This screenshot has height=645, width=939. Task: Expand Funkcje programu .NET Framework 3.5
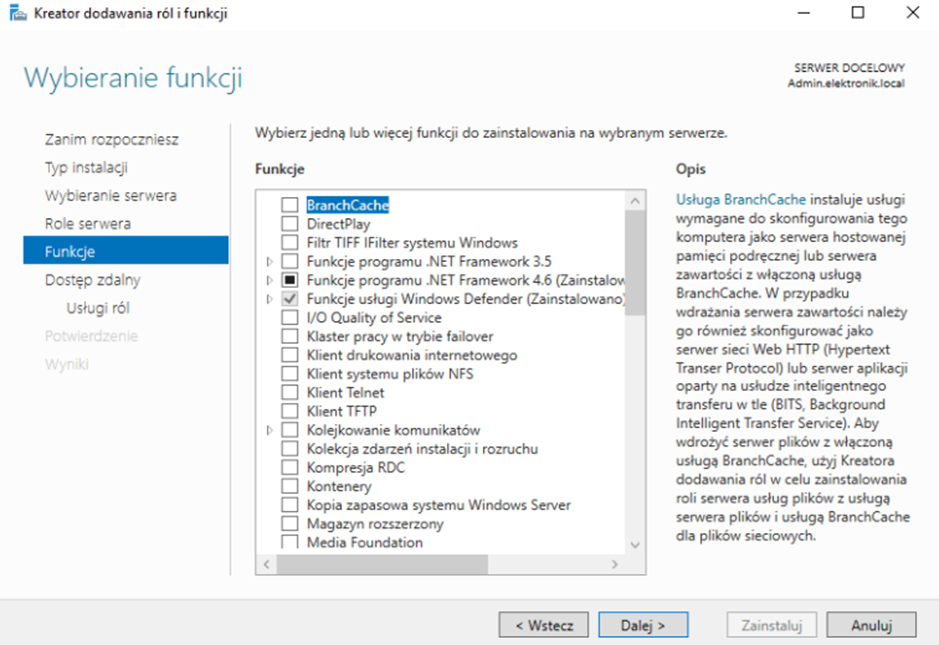(x=270, y=262)
